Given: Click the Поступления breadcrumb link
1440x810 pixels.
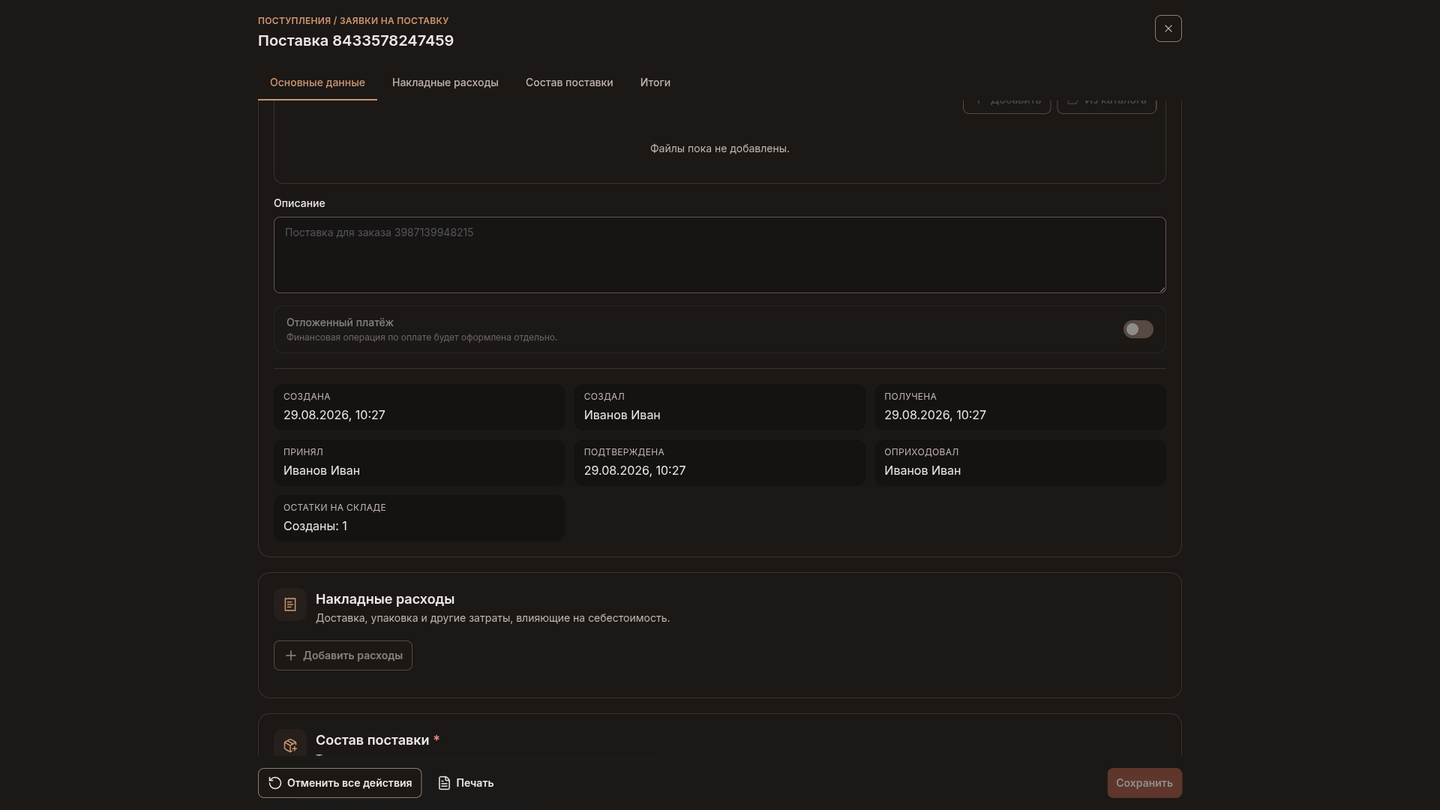Looking at the screenshot, I should coord(294,21).
